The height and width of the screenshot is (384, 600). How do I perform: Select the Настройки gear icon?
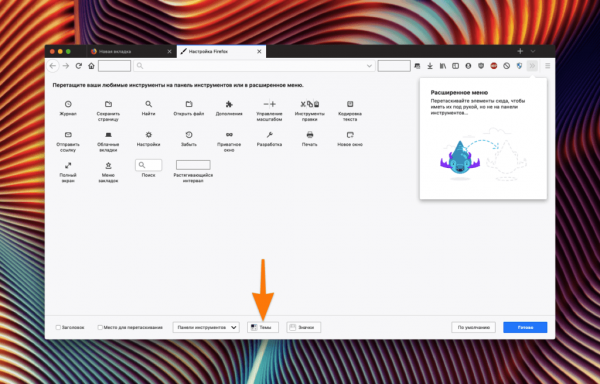coord(148,135)
